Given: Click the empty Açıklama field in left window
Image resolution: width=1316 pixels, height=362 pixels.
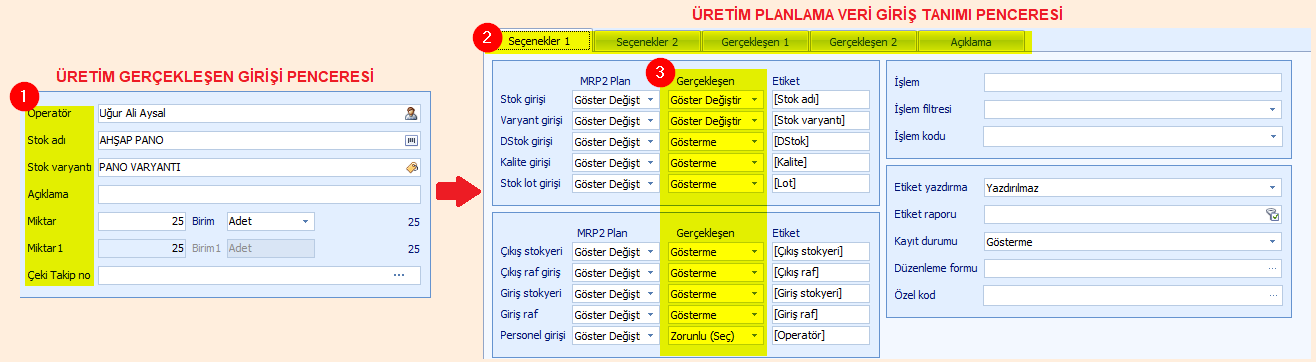Looking at the screenshot, I should (259, 194).
